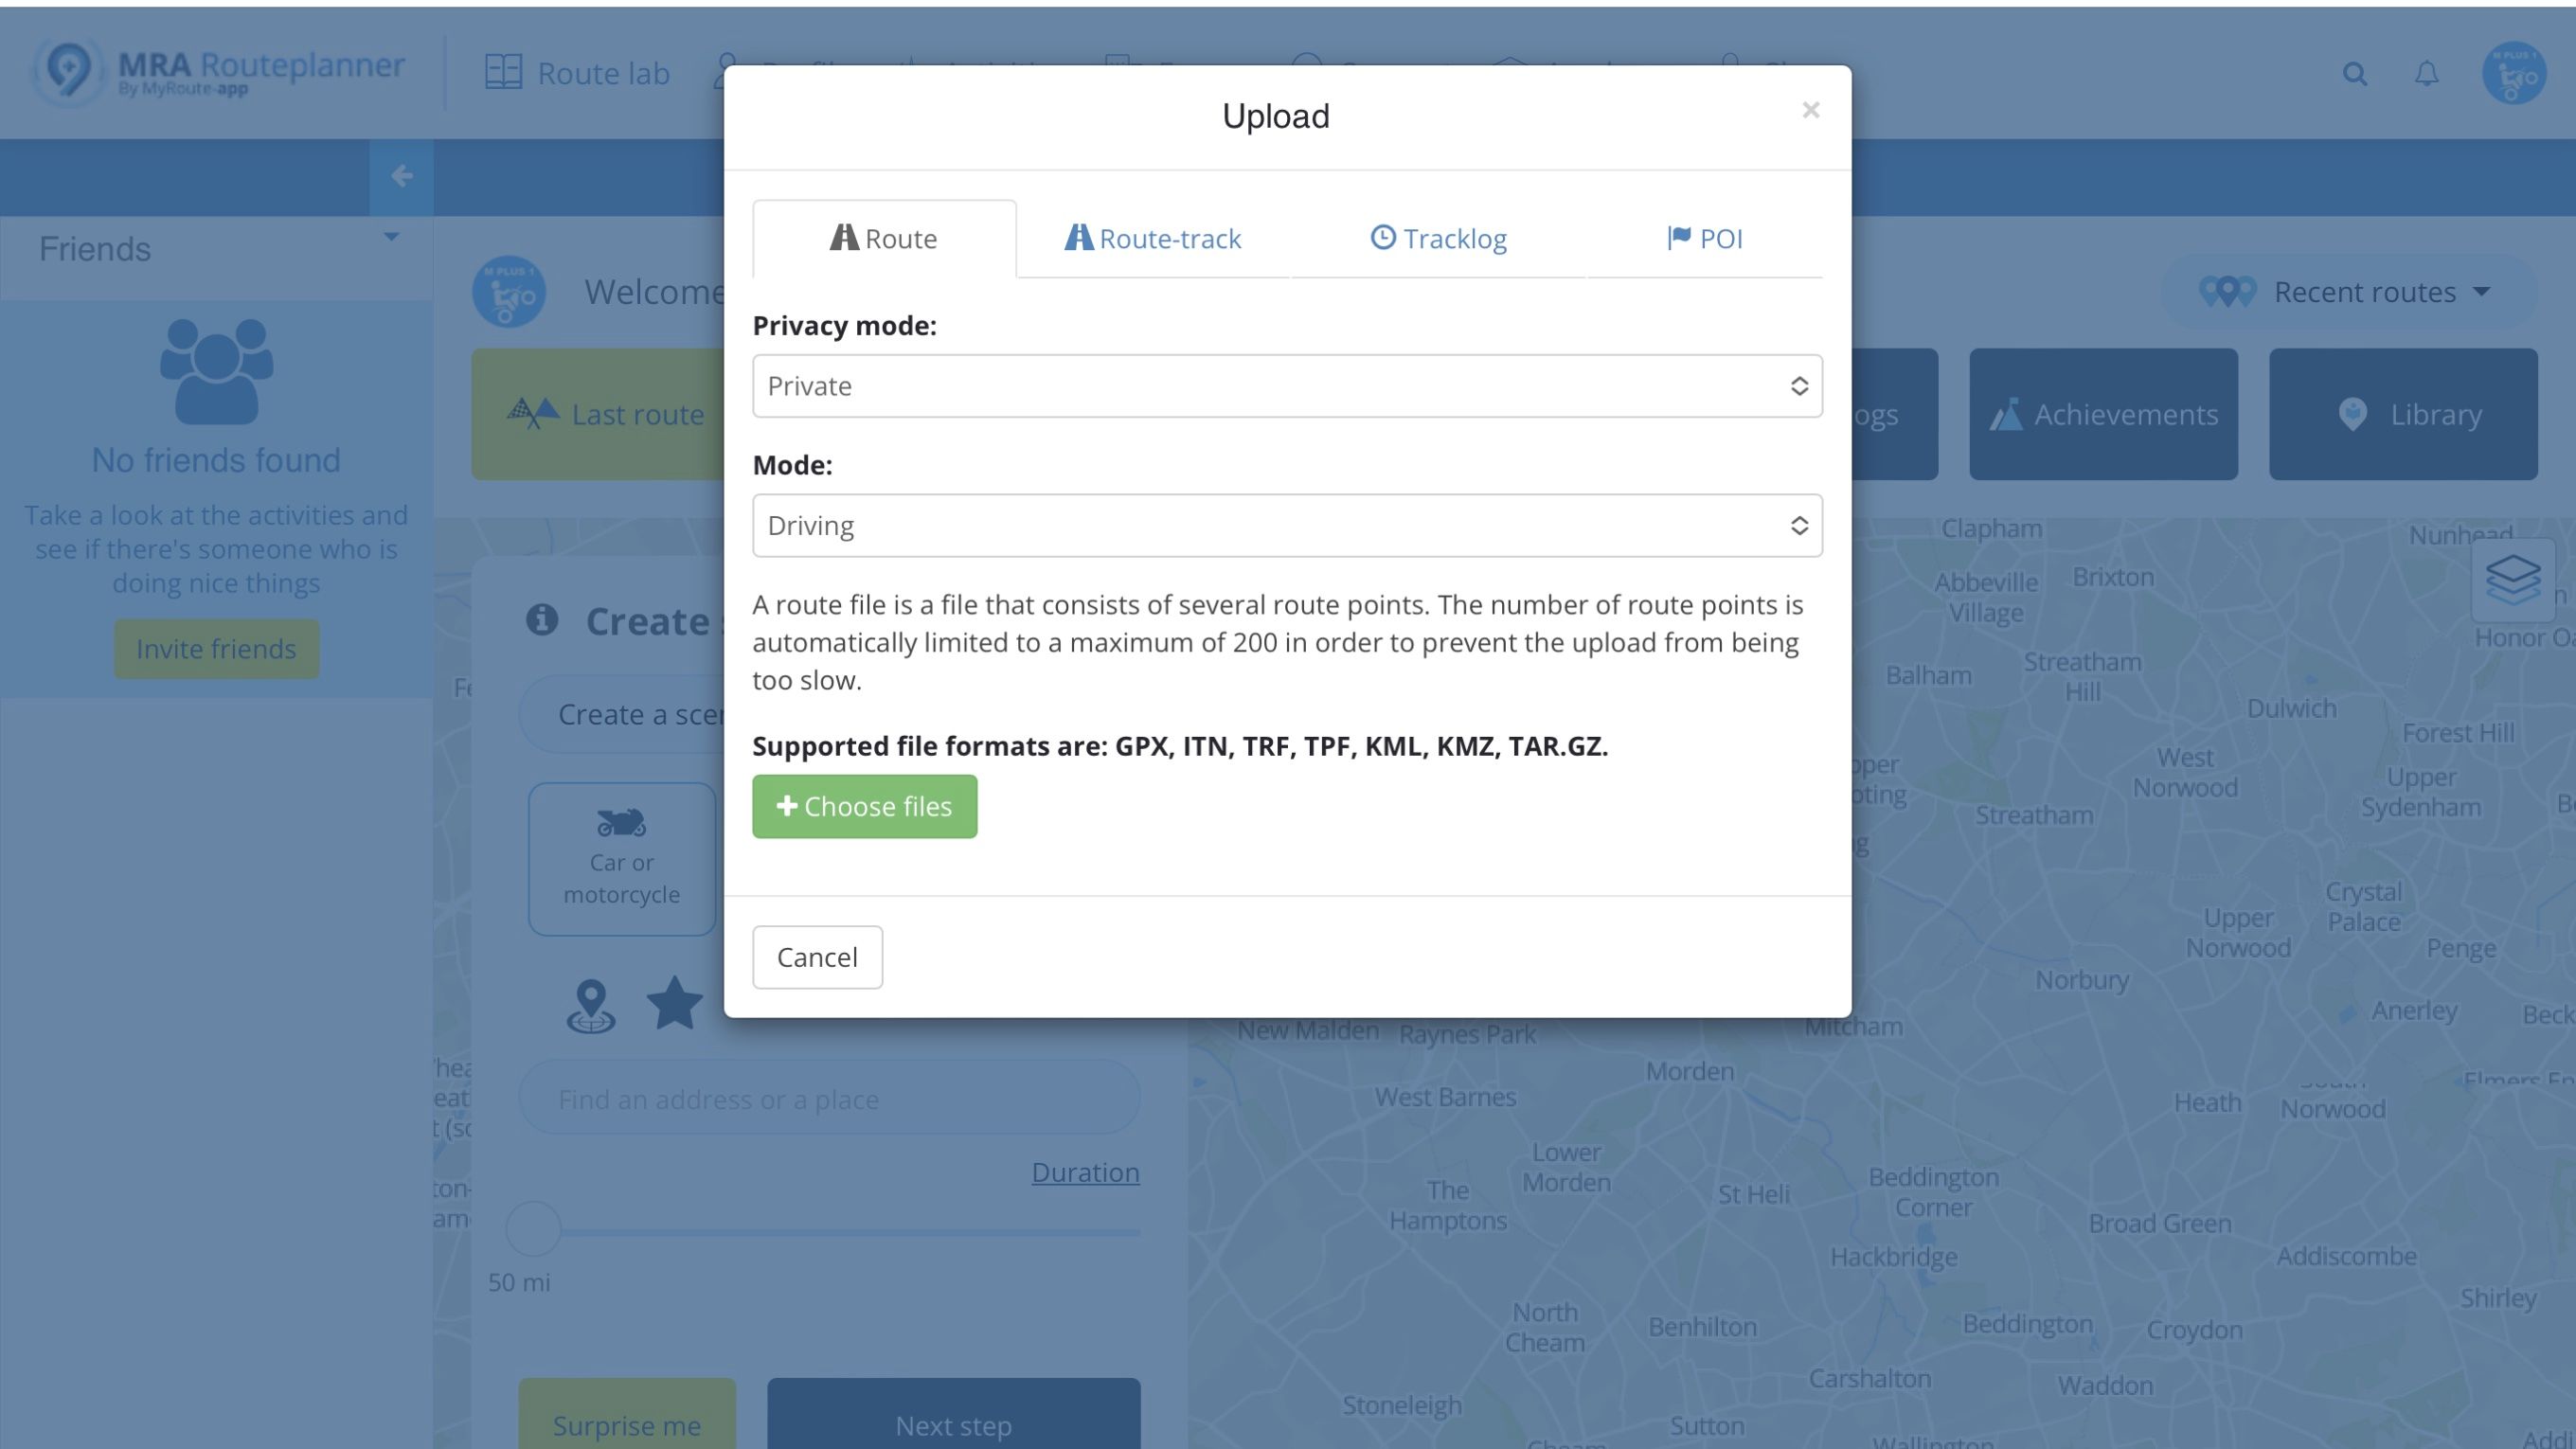
Task: Click the Choose files button
Action: point(864,806)
